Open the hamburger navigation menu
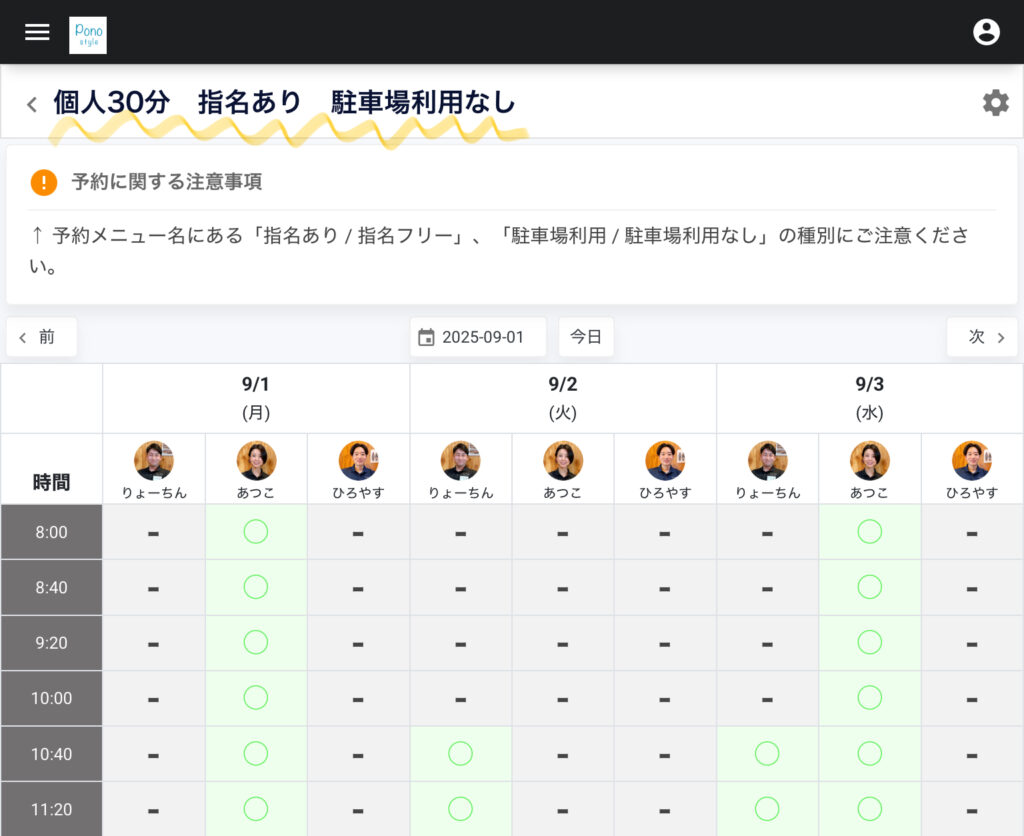Screen dimensions: 1024x836 pos(37,32)
